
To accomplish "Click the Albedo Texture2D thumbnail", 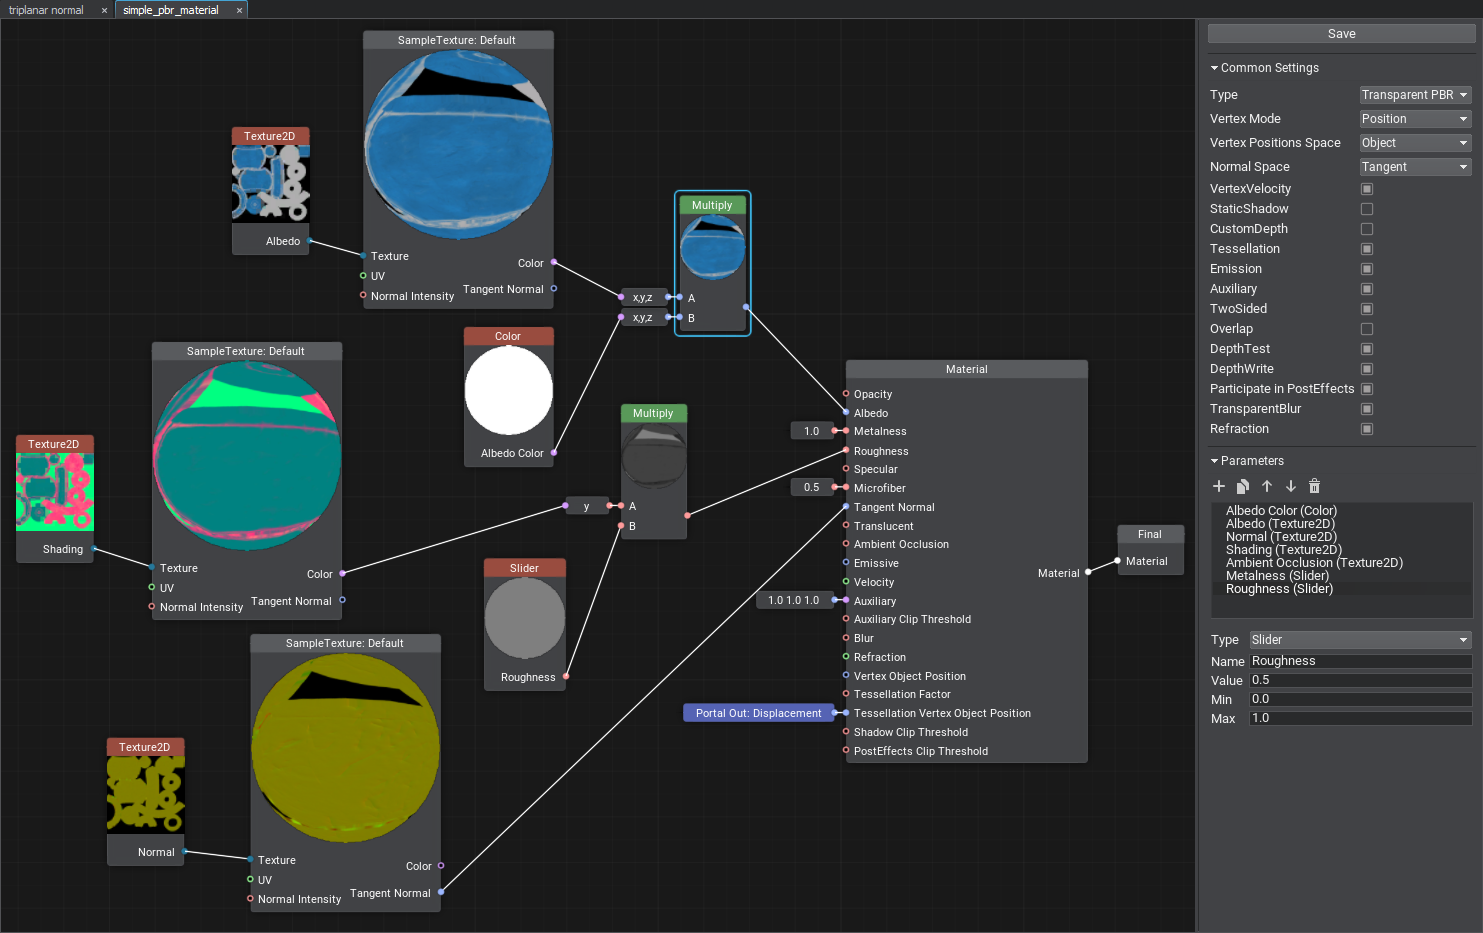I will point(271,183).
